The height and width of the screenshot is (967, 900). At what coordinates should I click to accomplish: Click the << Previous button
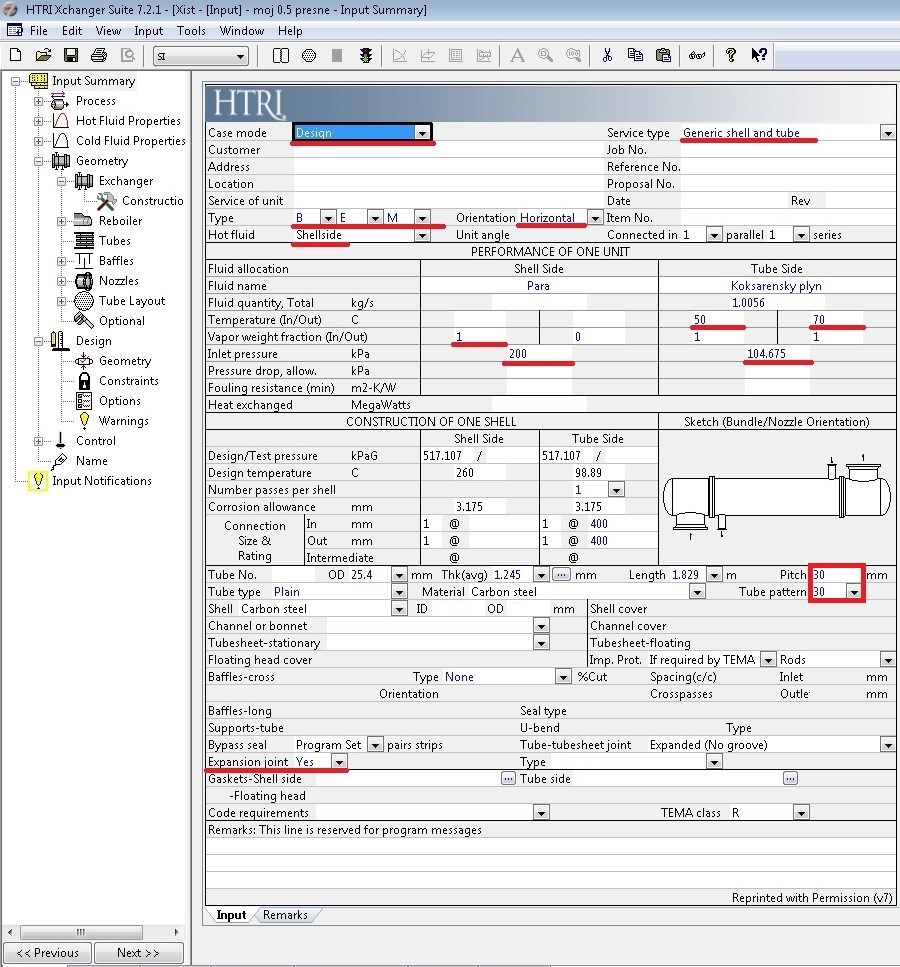coord(47,953)
